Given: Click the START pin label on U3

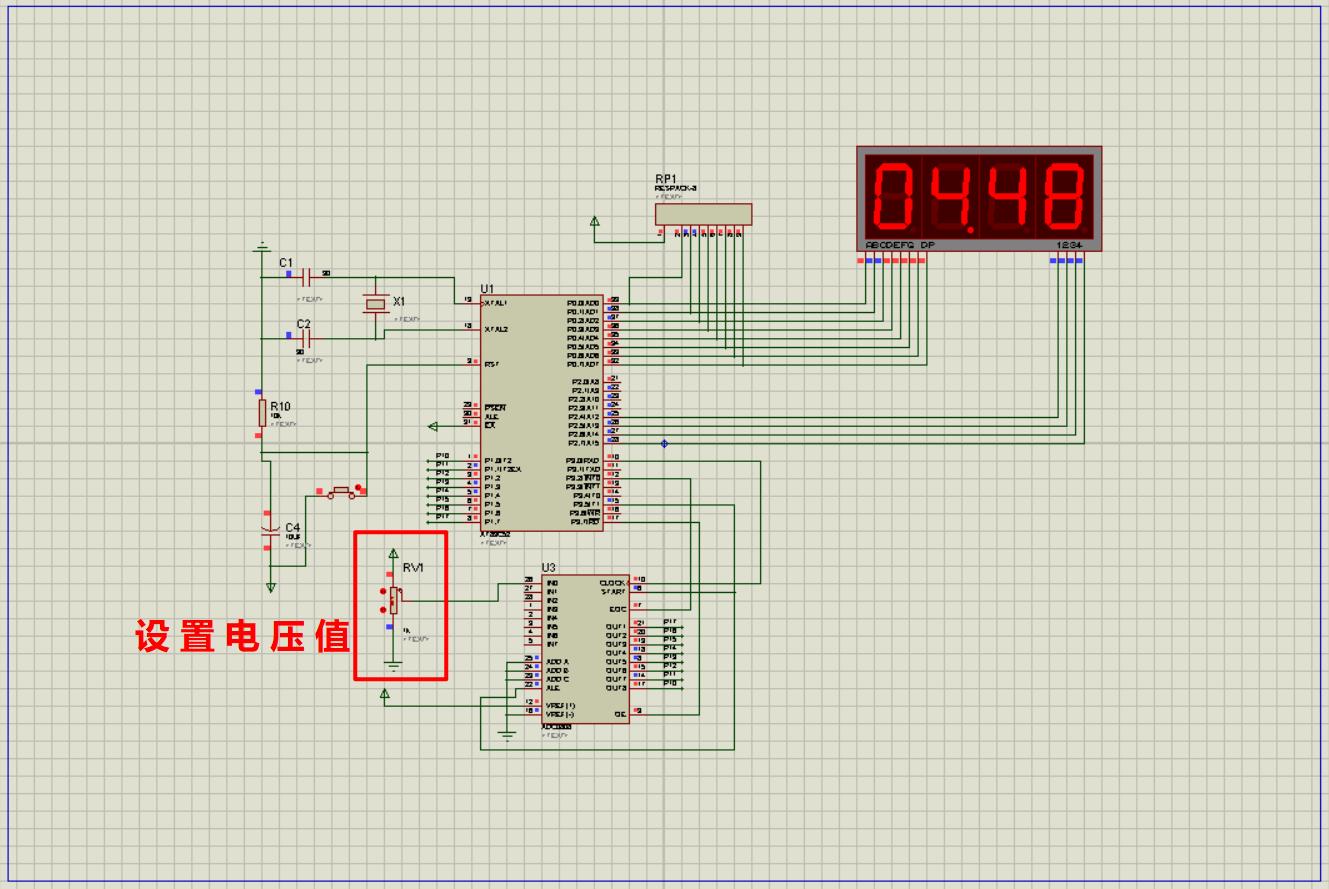Looking at the screenshot, I should pos(613,591).
